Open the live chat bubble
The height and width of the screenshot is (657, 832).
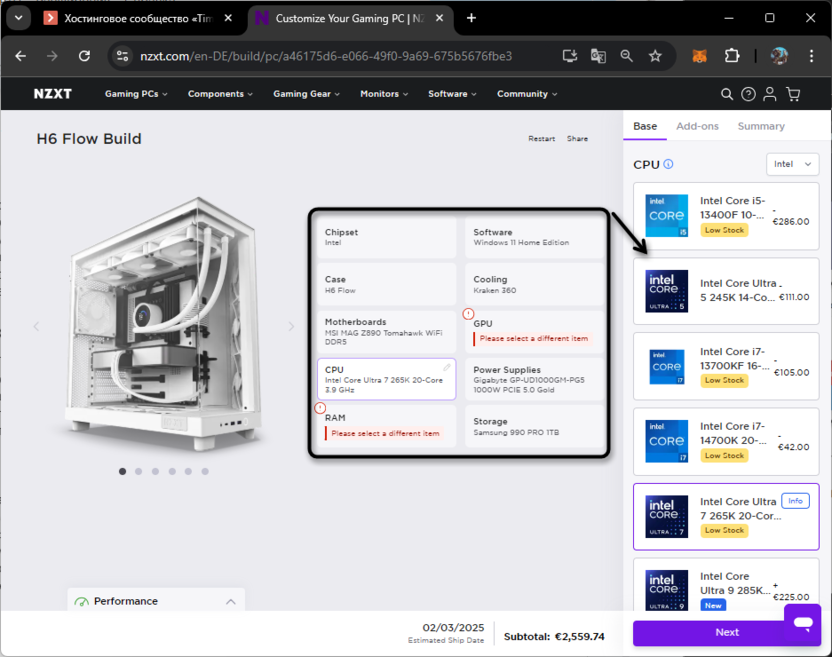(x=802, y=622)
